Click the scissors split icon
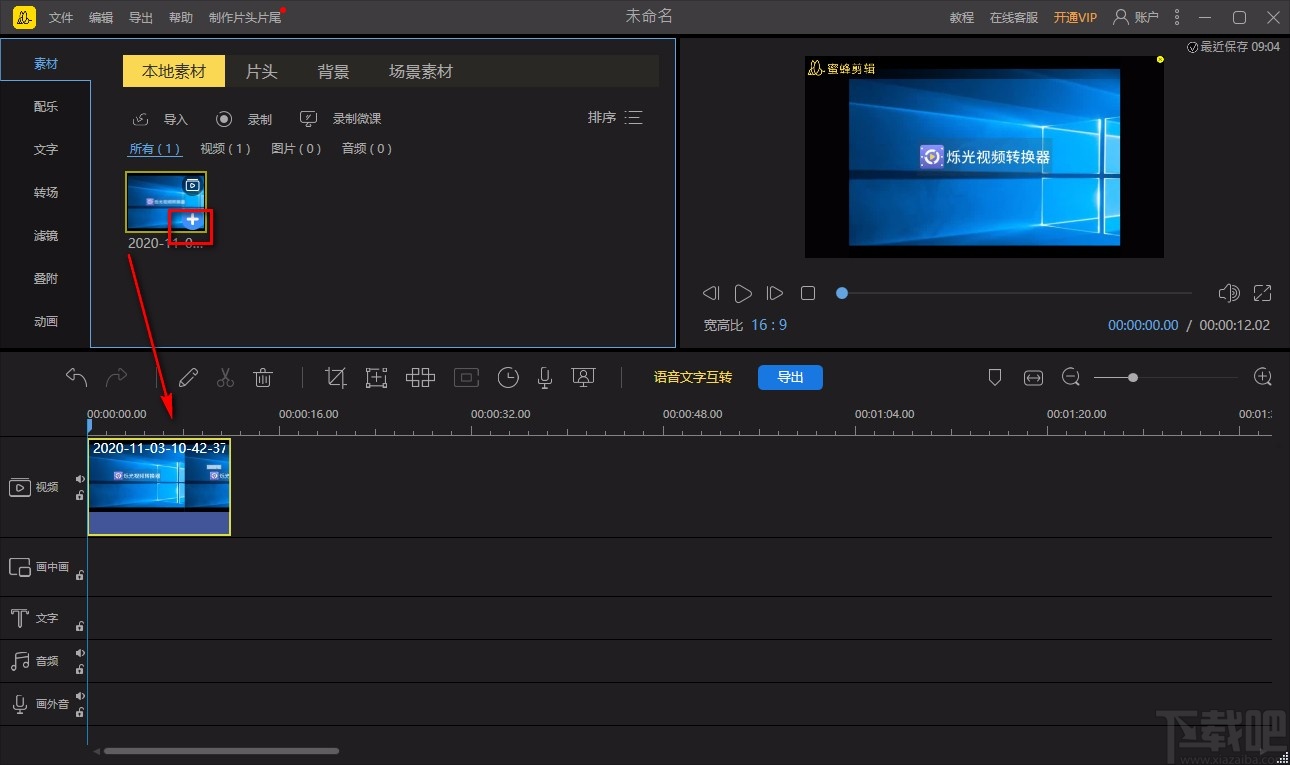 pos(225,377)
